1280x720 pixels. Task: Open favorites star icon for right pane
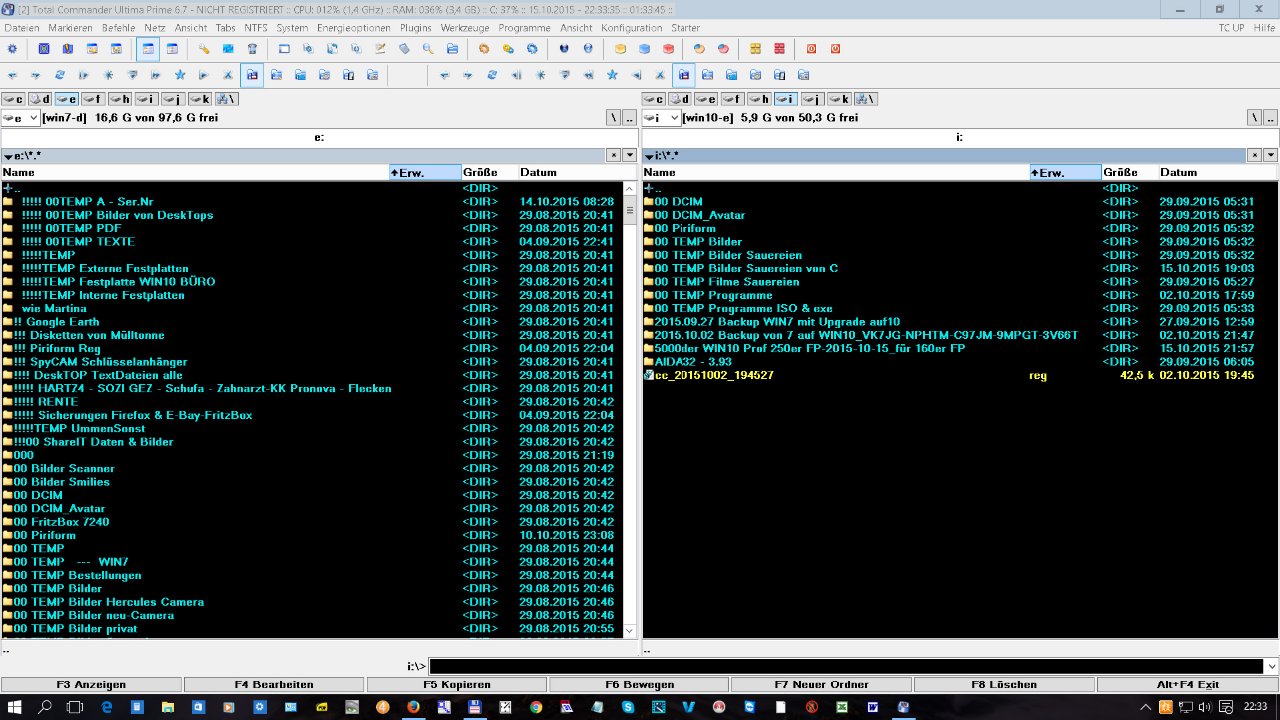pos(612,75)
